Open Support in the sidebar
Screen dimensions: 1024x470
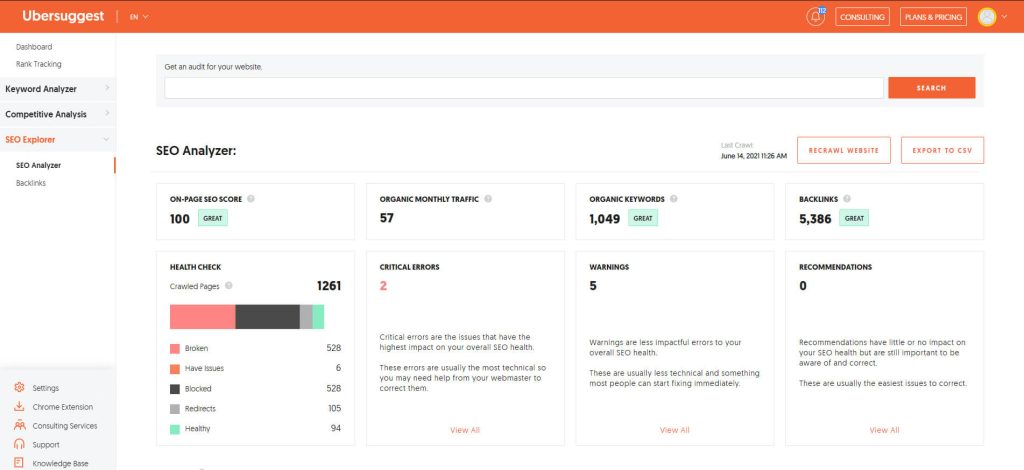click(x=46, y=445)
